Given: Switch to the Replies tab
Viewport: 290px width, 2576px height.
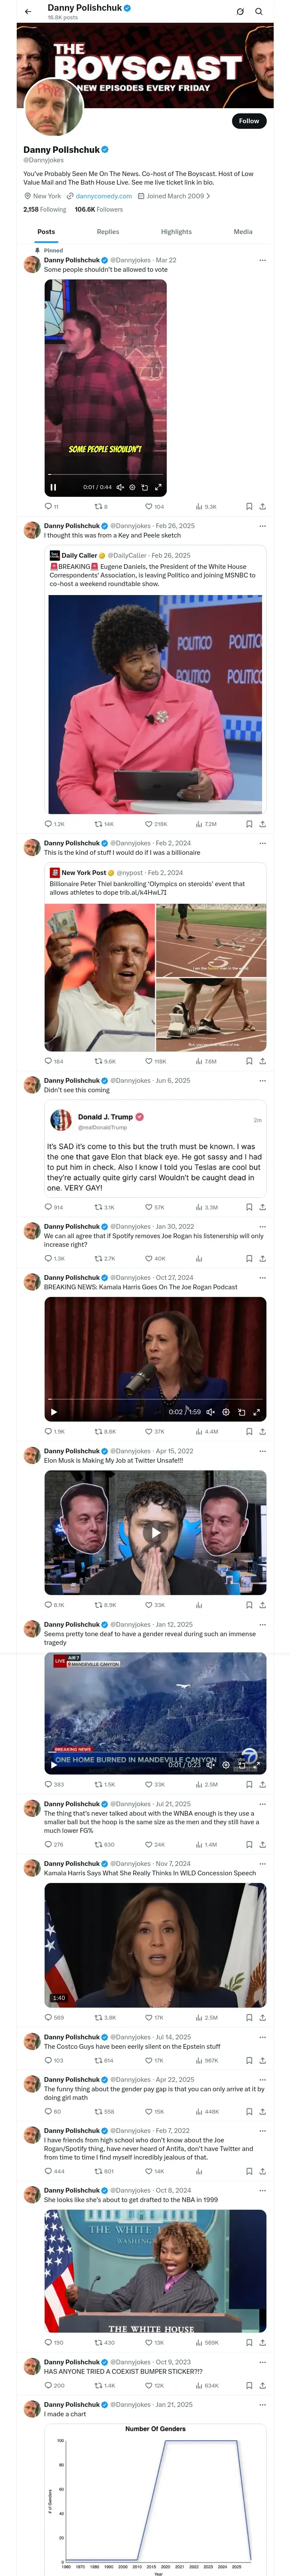Looking at the screenshot, I should 108,231.
